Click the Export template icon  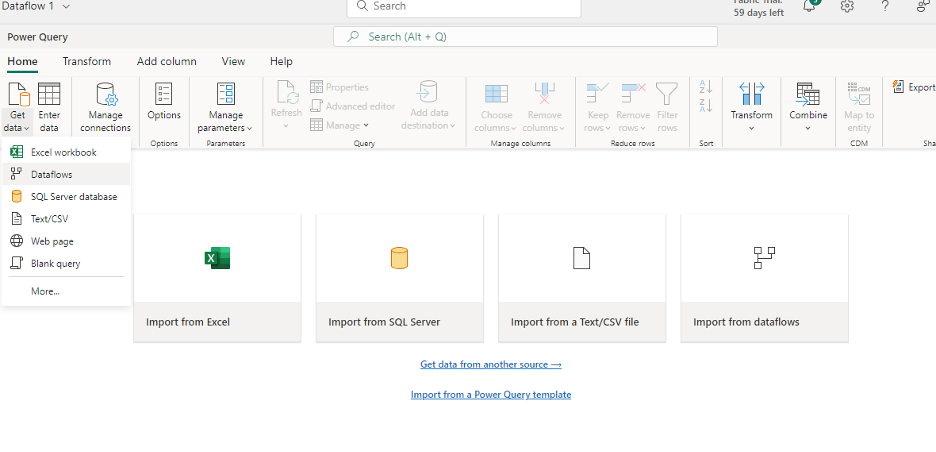point(898,87)
